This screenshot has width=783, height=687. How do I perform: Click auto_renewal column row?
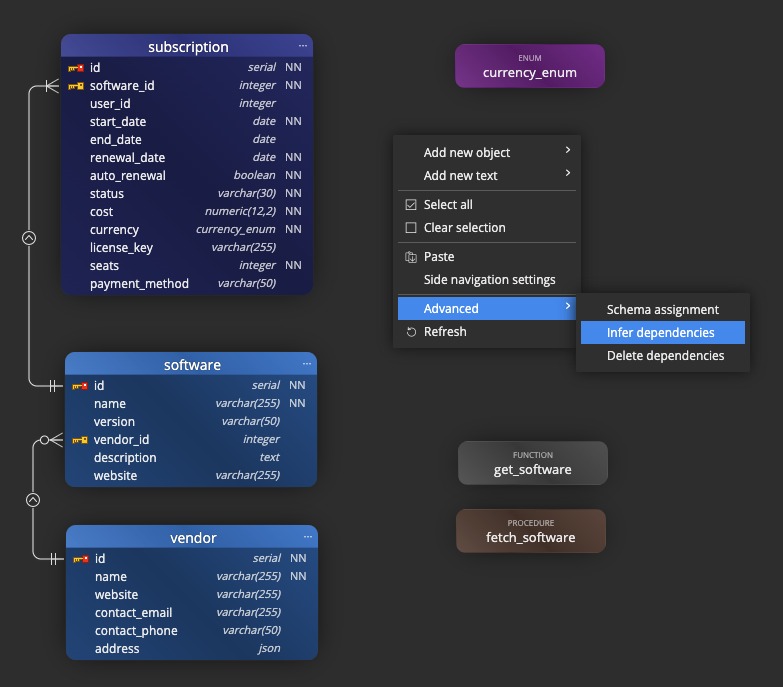coord(187,176)
